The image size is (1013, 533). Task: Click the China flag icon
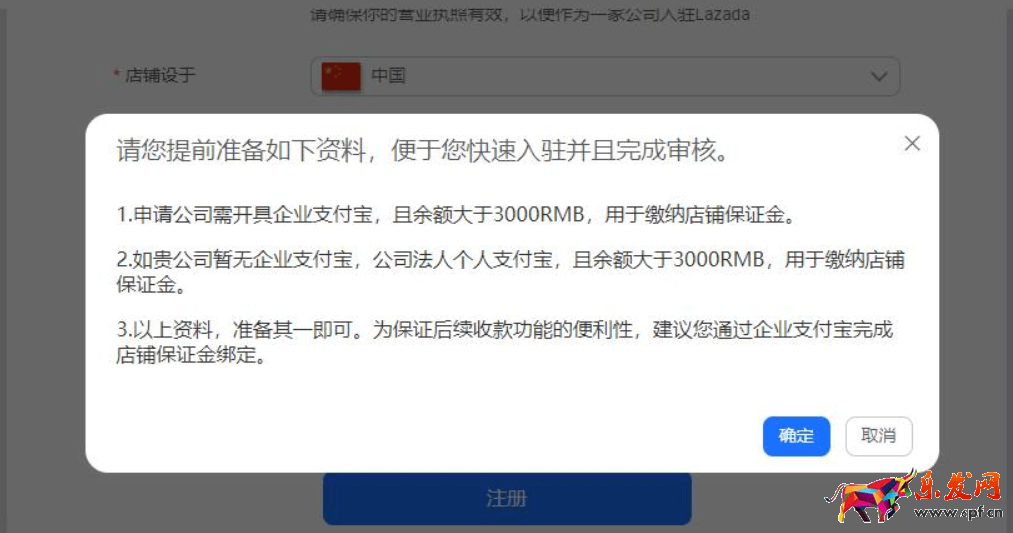(x=341, y=76)
